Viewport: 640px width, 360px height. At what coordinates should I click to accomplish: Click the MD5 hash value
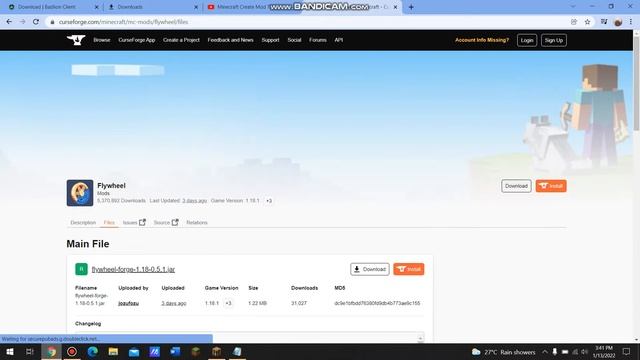(377, 303)
